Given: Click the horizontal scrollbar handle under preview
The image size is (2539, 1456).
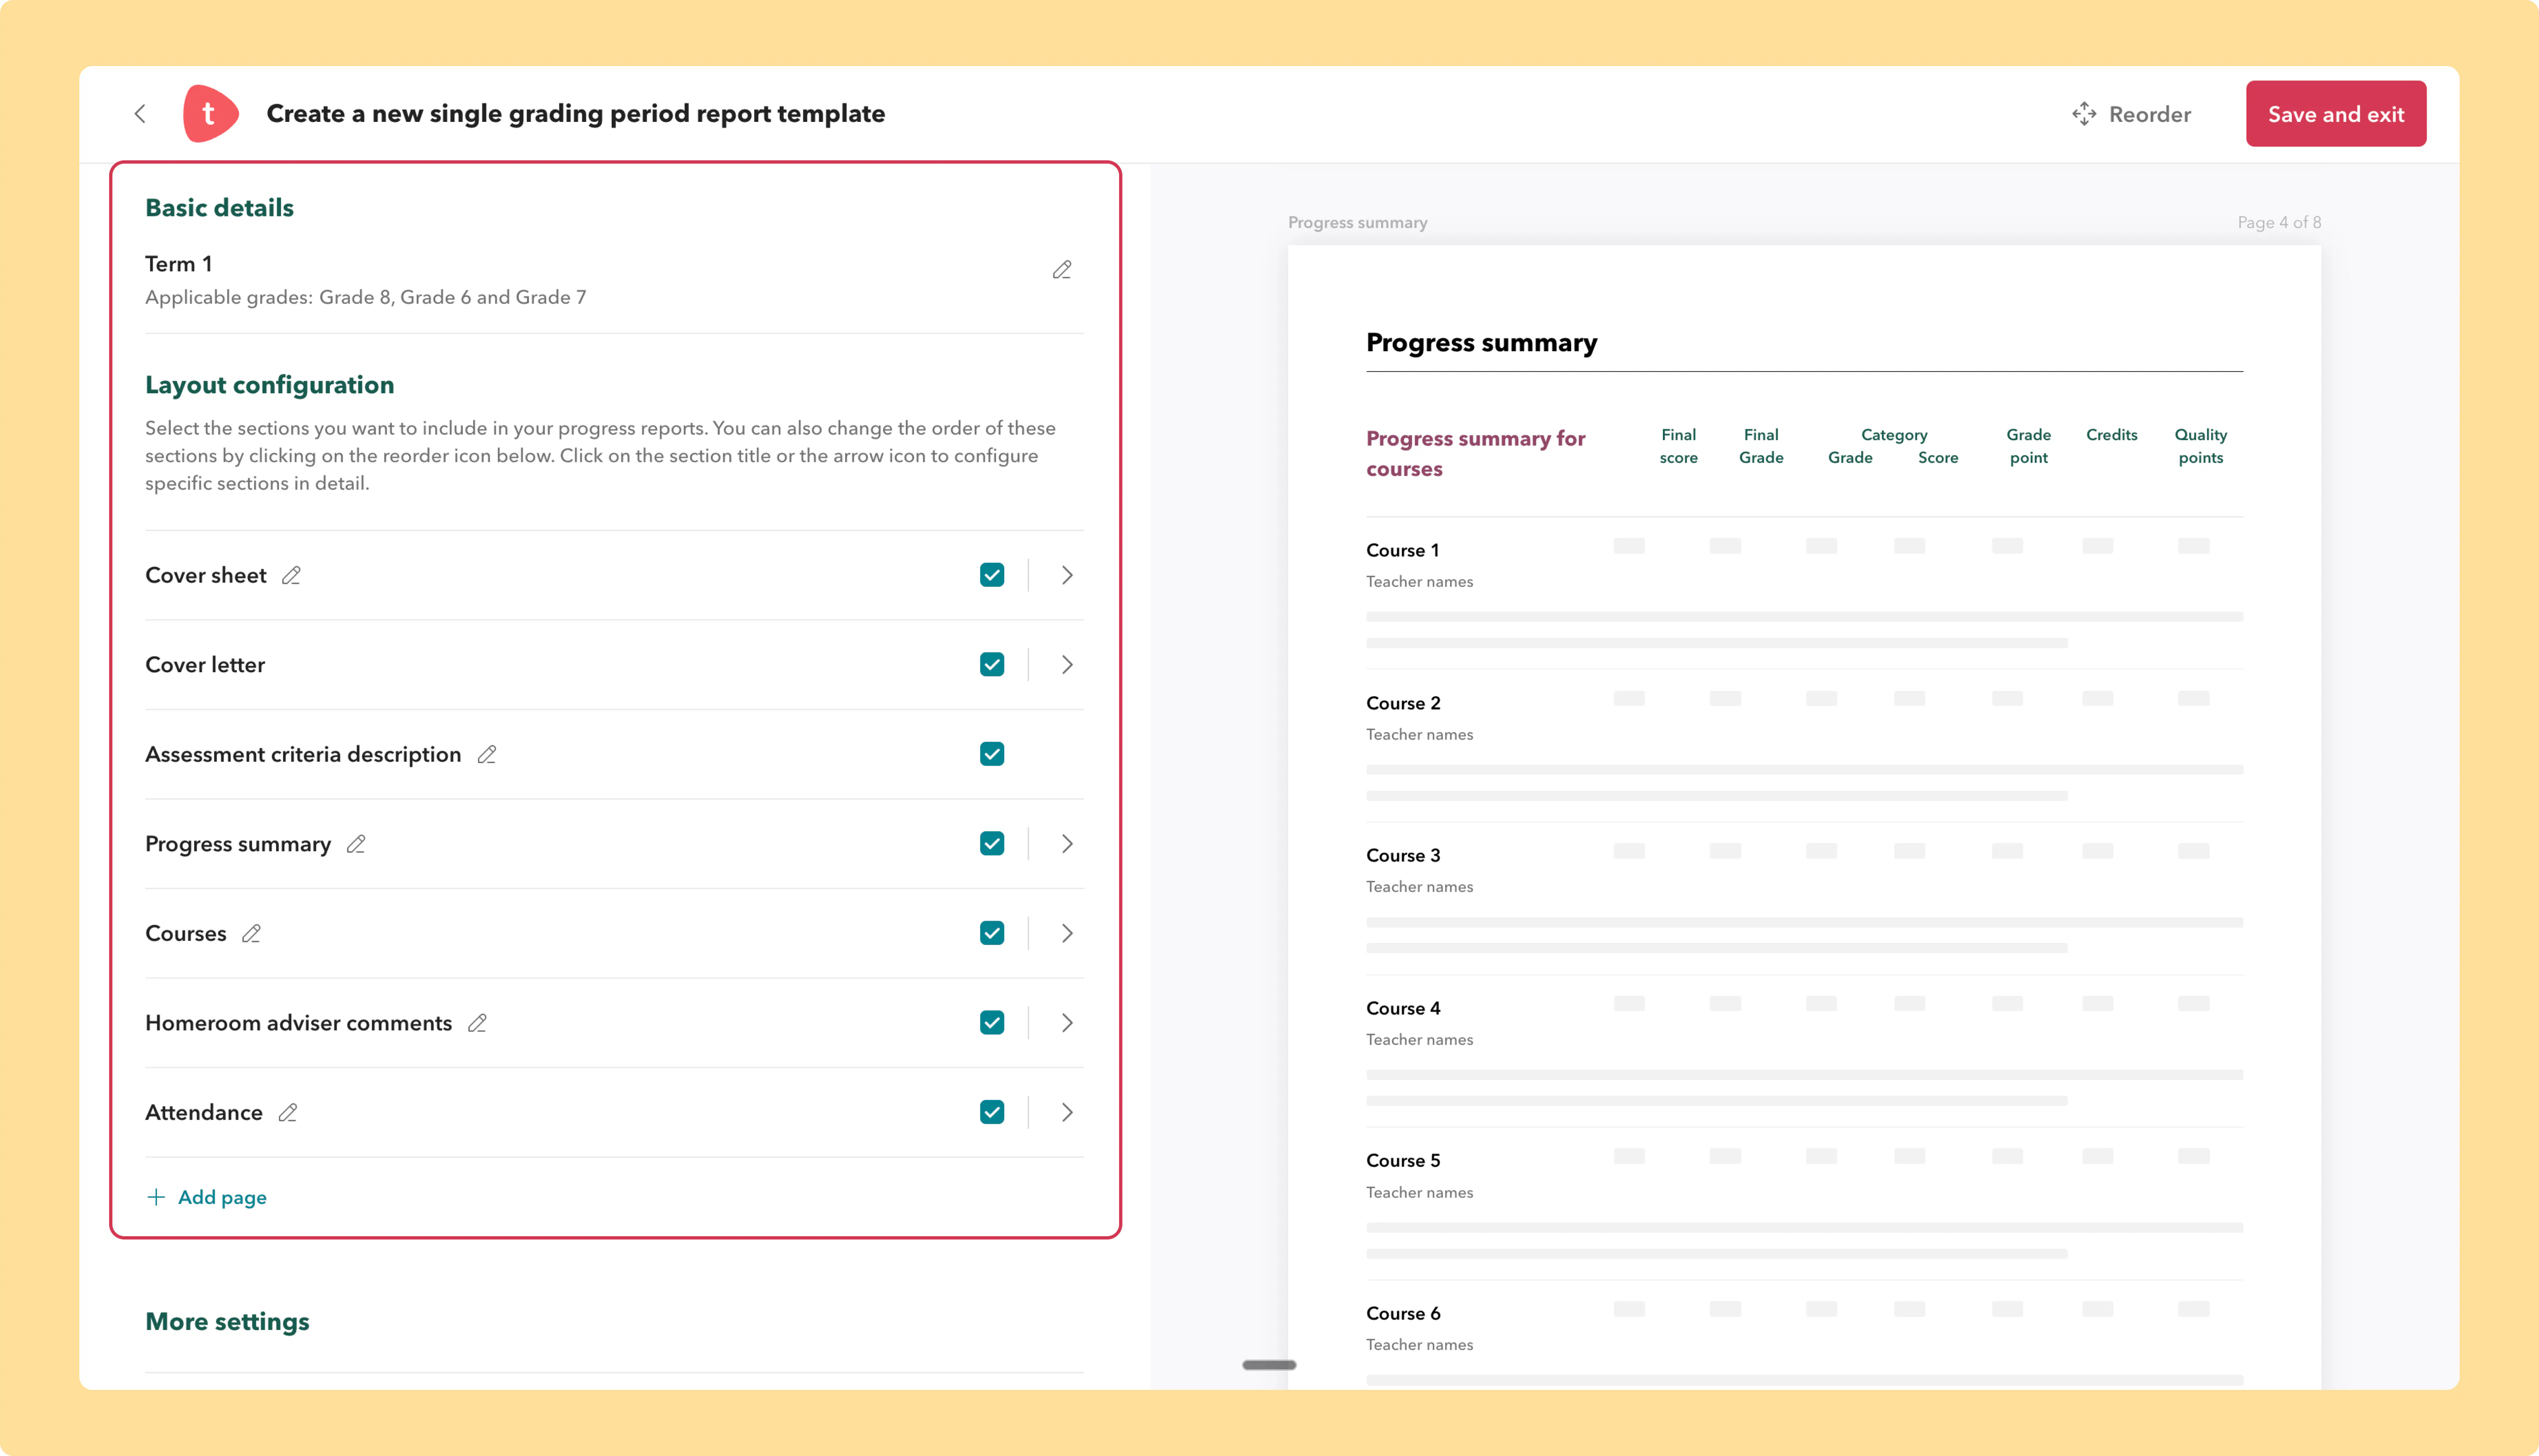Looking at the screenshot, I should (x=1269, y=1365).
